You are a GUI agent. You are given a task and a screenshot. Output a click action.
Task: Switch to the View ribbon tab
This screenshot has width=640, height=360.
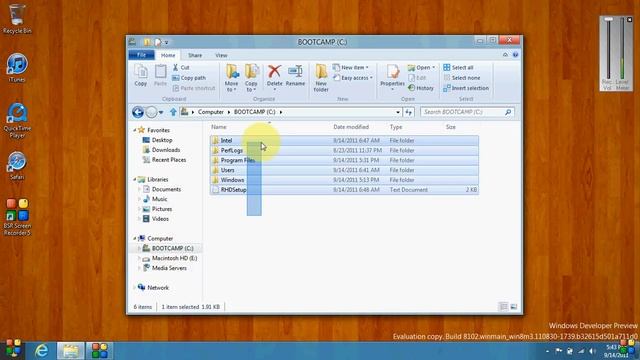click(221, 55)
